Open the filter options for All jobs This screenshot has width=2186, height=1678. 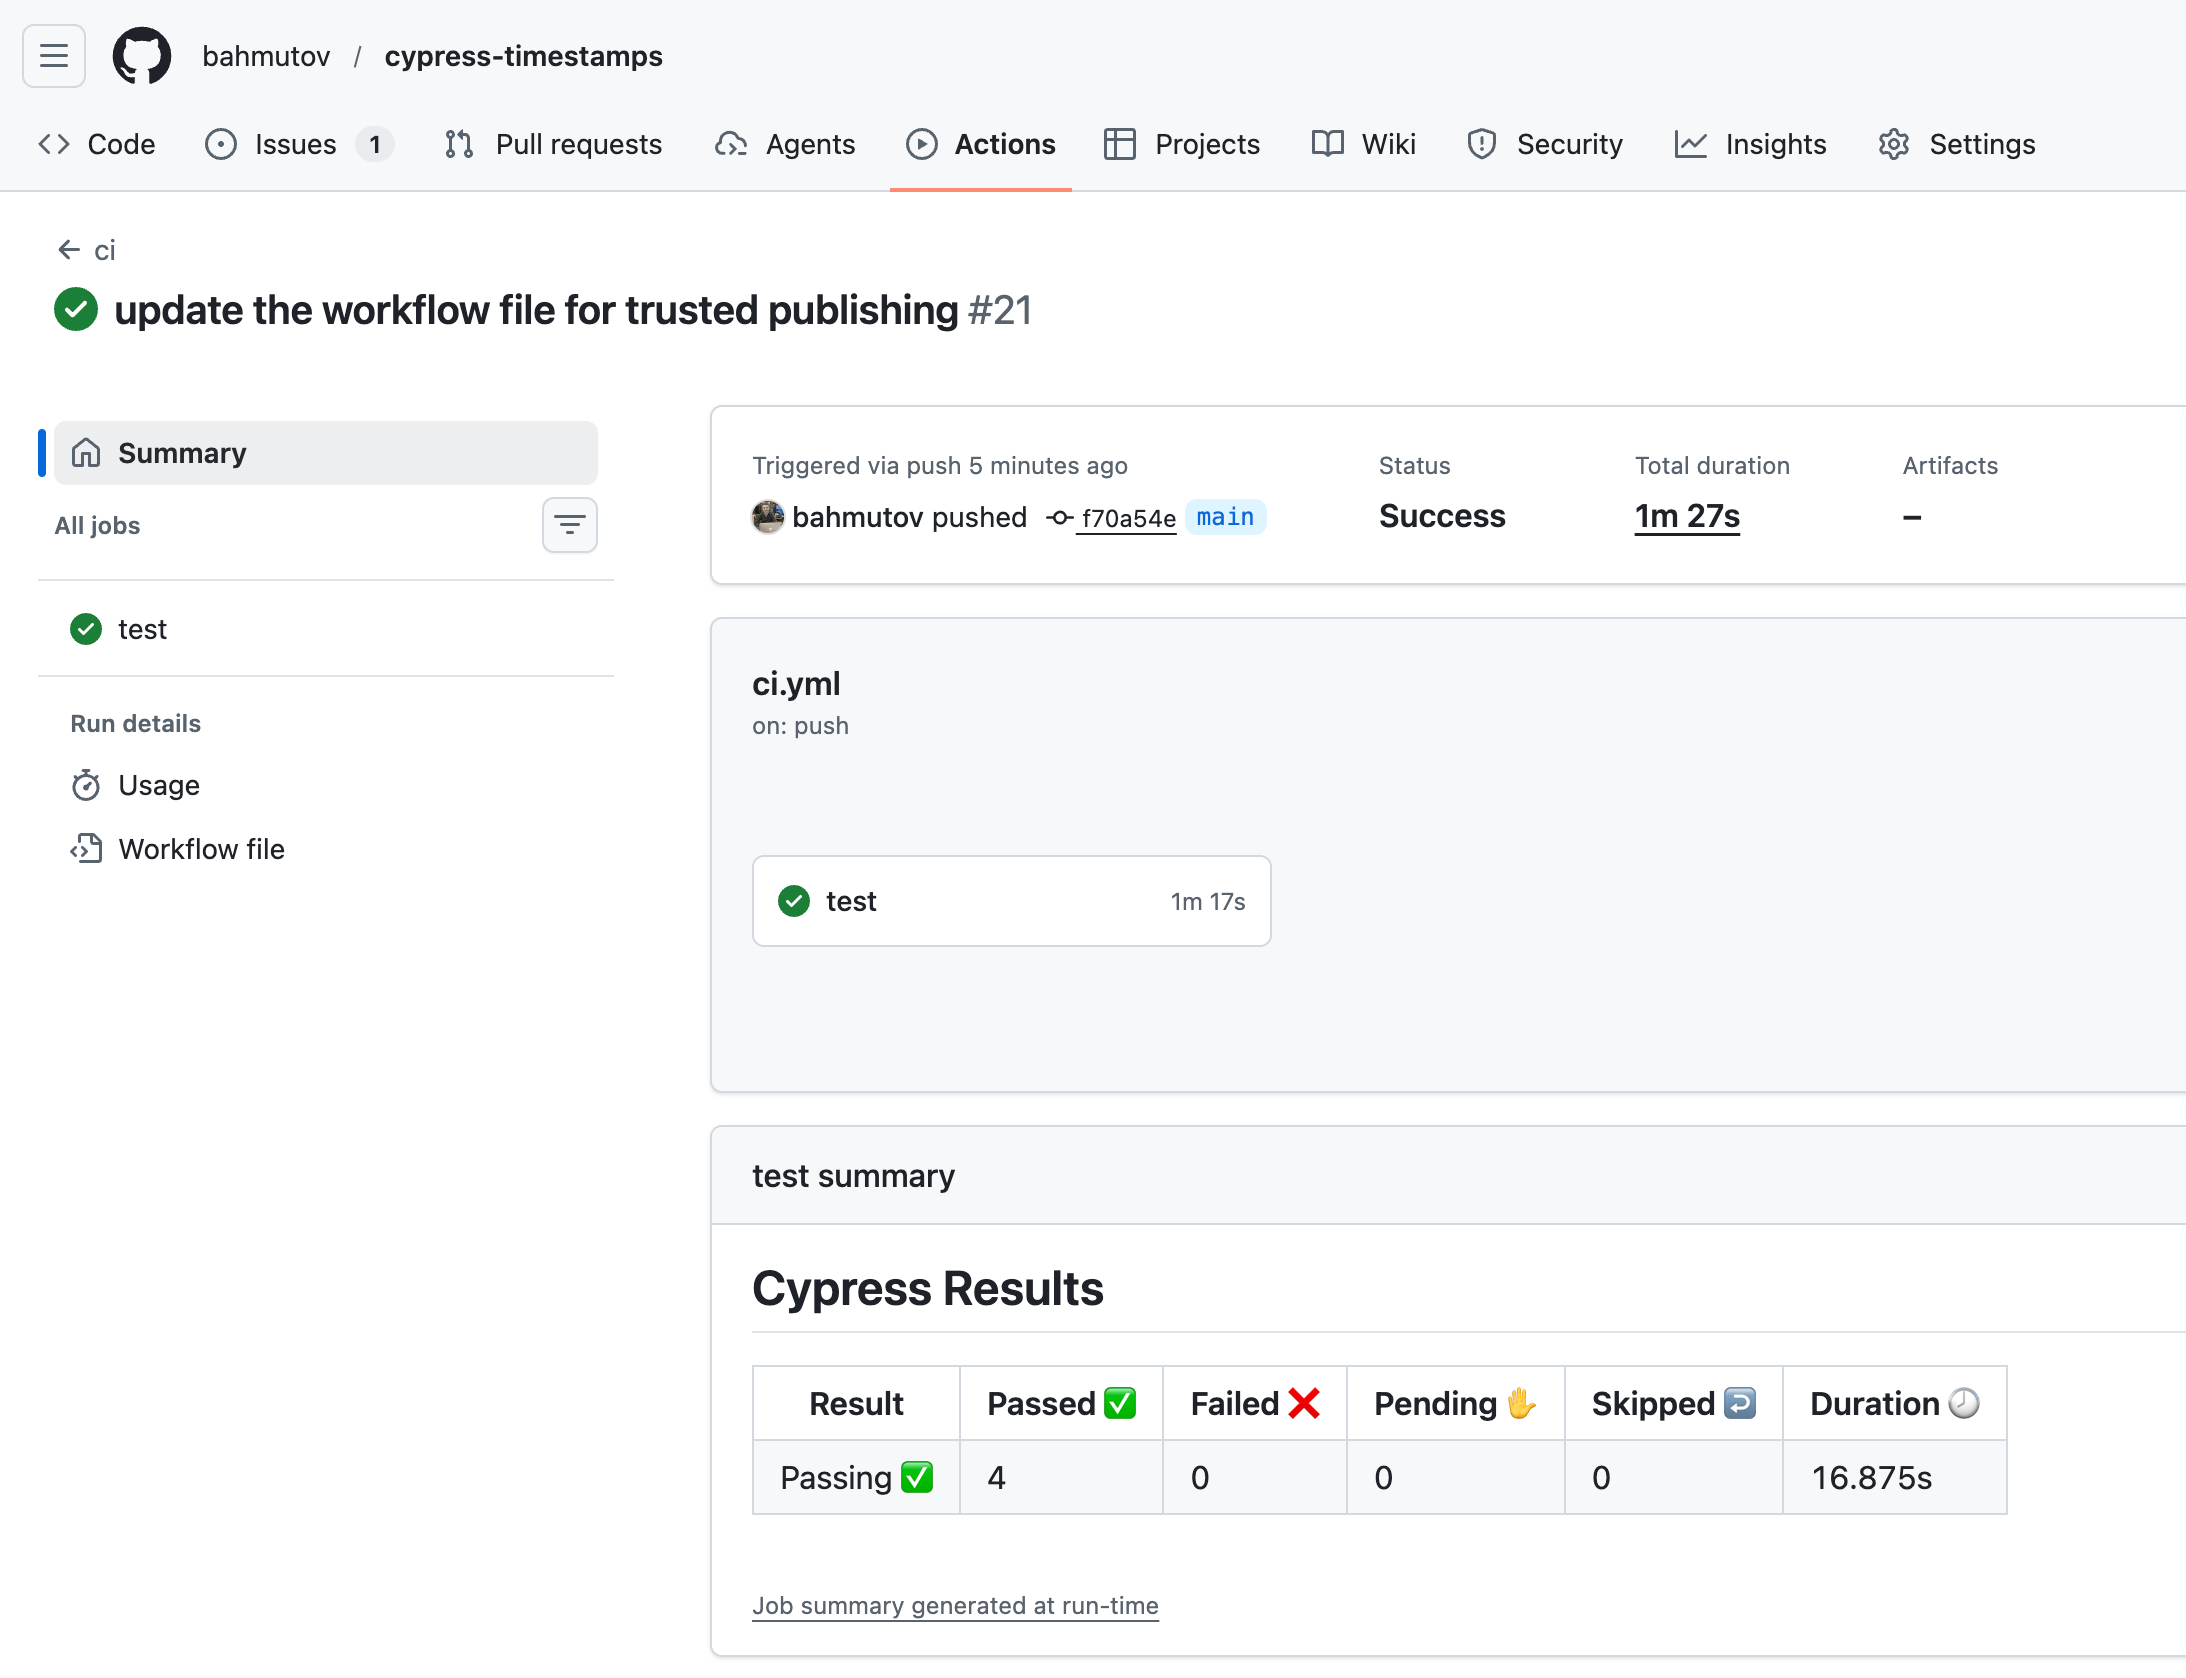point(569,524)
